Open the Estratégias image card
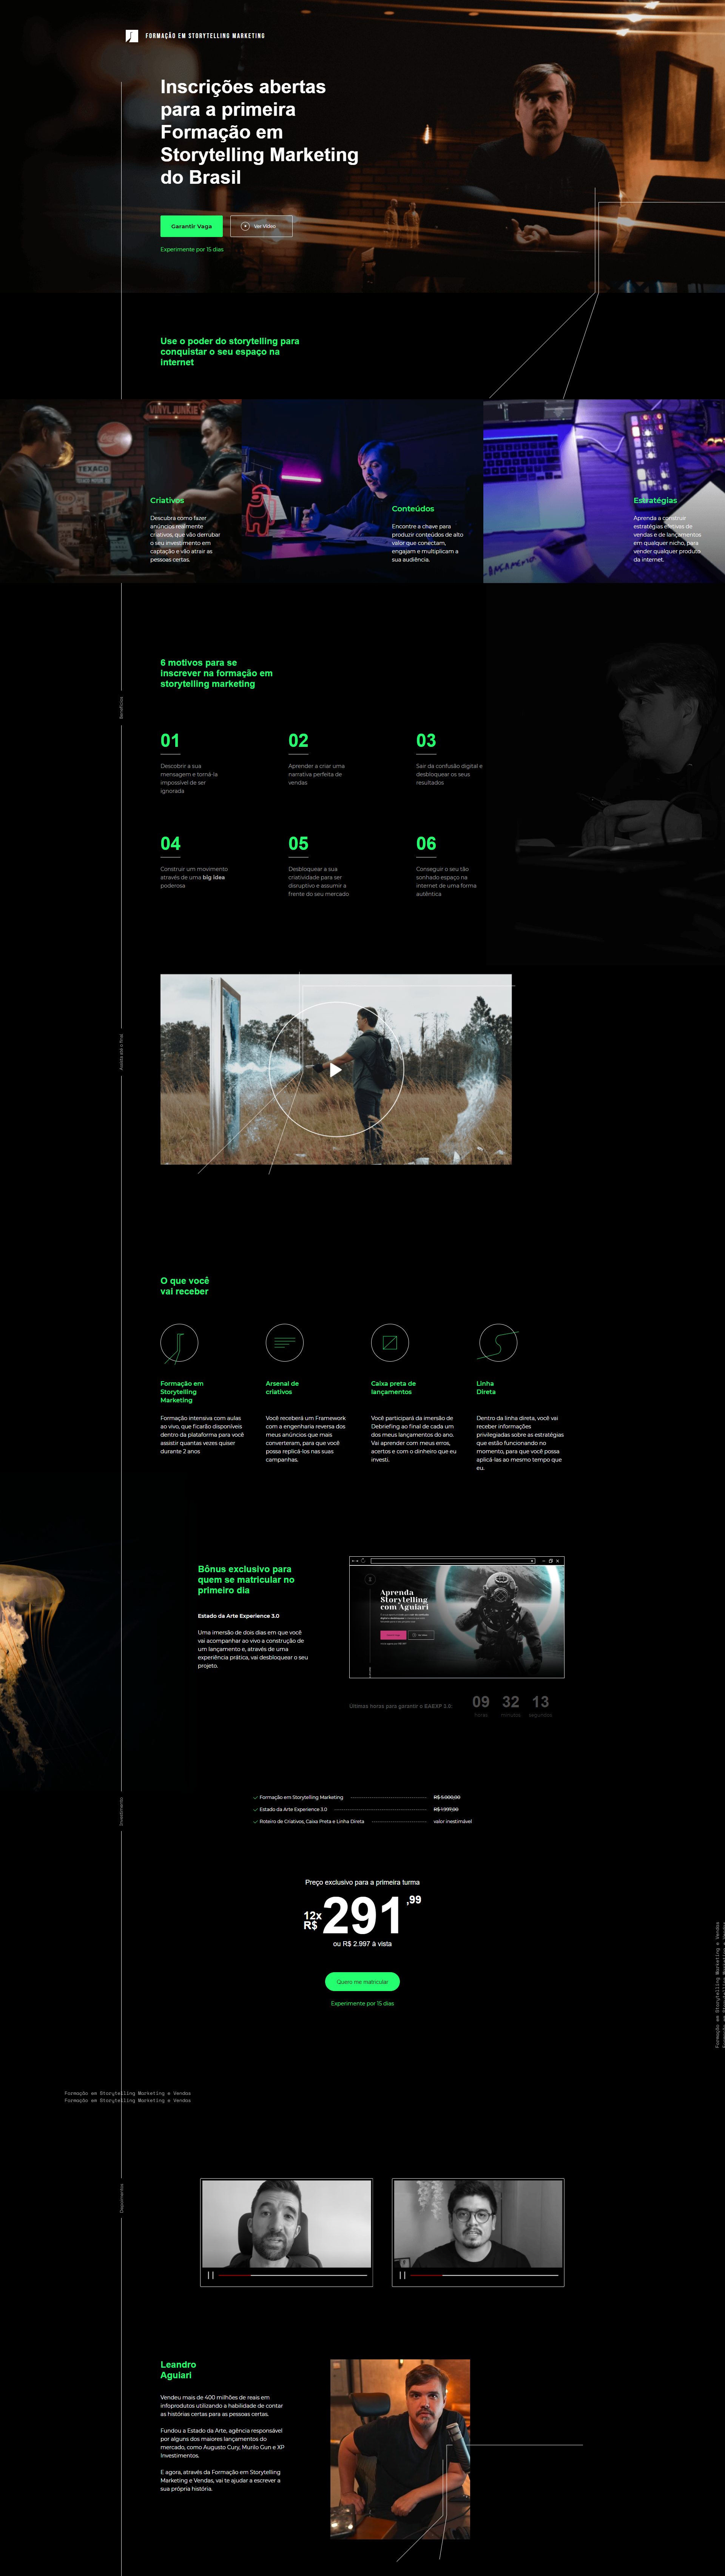Viewport: 725px width, 2576px height. tap(604, 490)
